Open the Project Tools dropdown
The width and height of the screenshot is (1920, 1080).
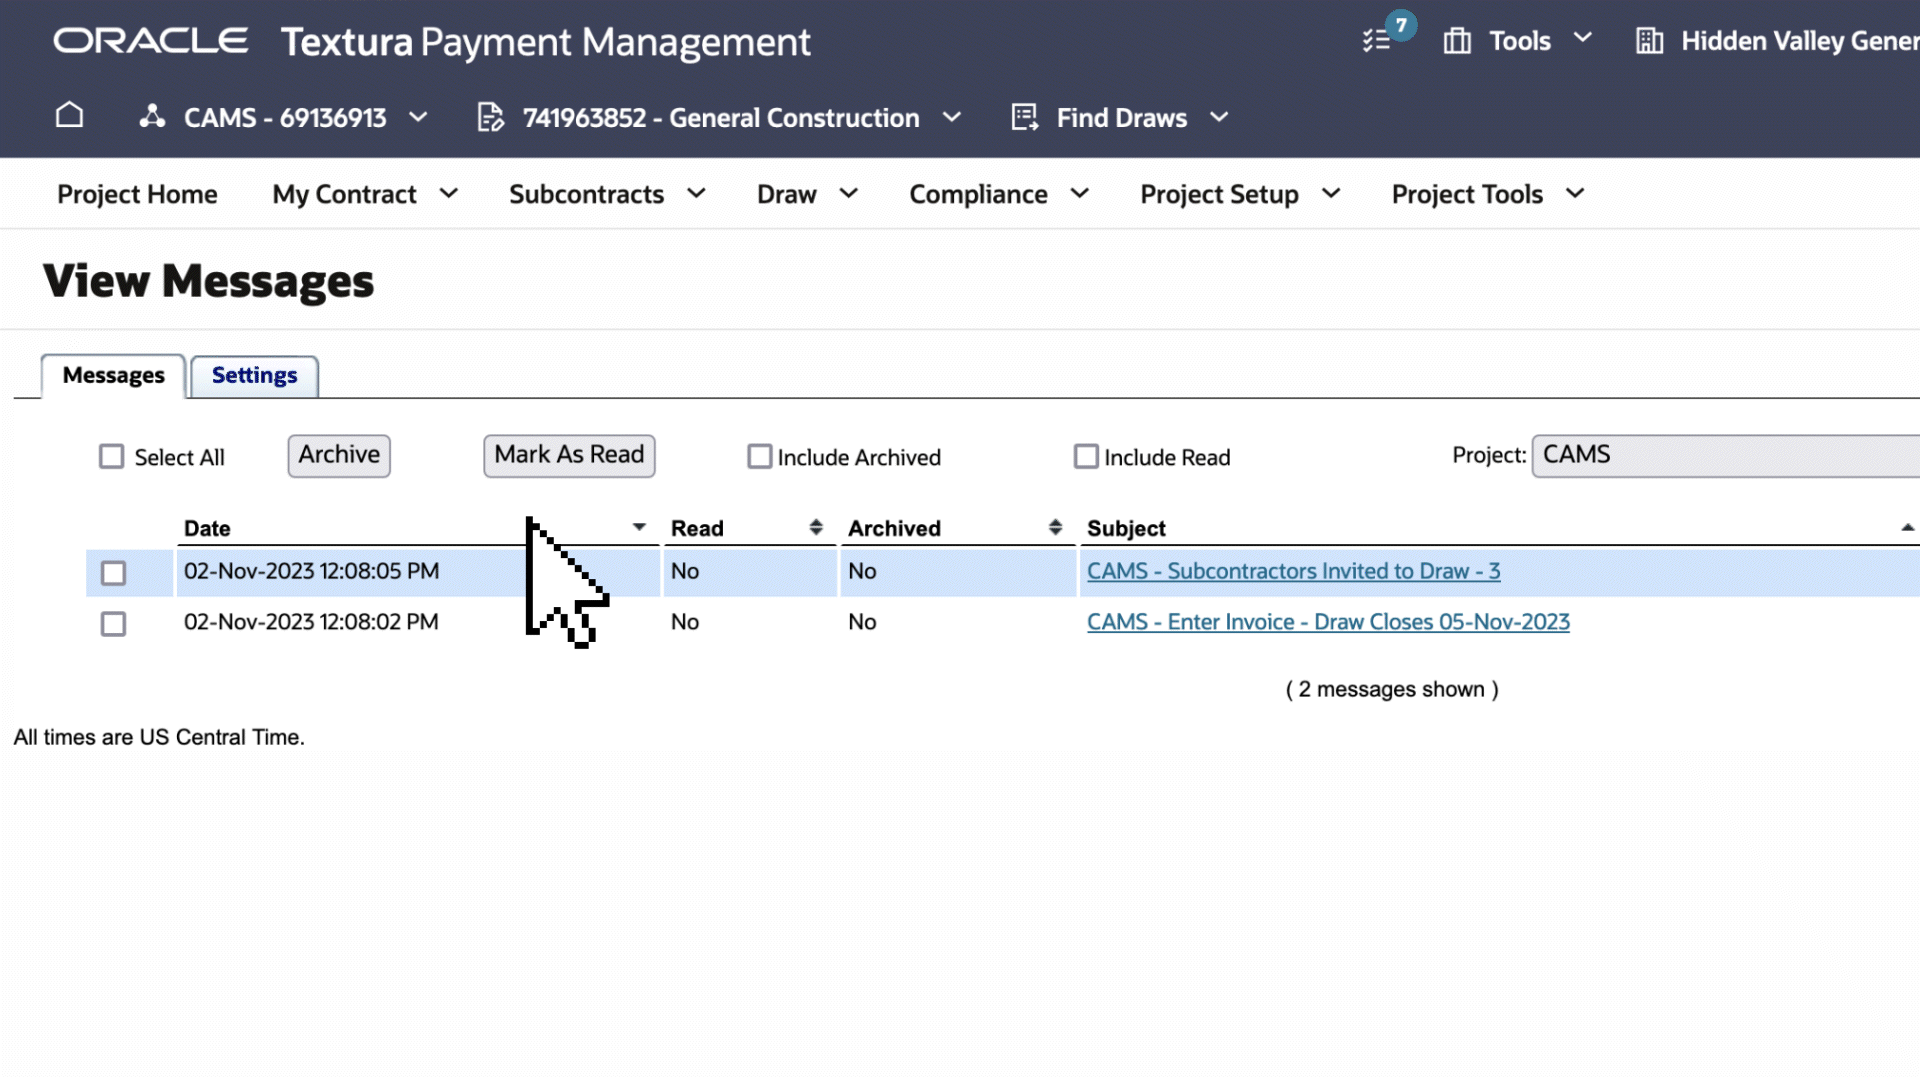pyautogui.click(x=1487, y=194)
